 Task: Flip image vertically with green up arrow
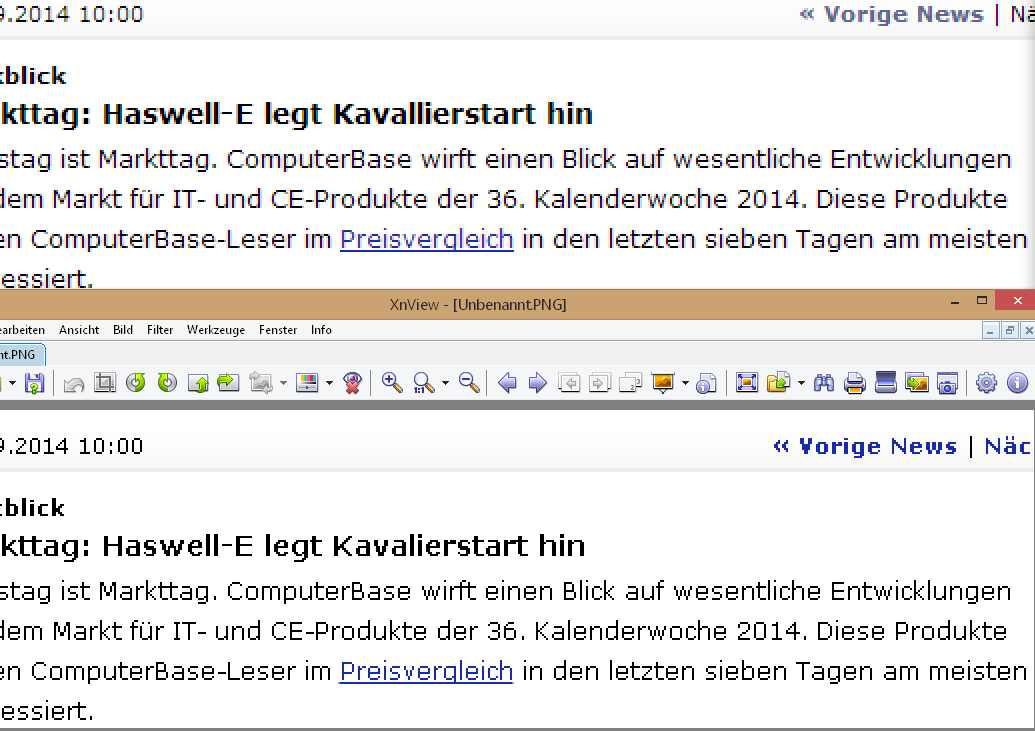(x=198, y=383)
